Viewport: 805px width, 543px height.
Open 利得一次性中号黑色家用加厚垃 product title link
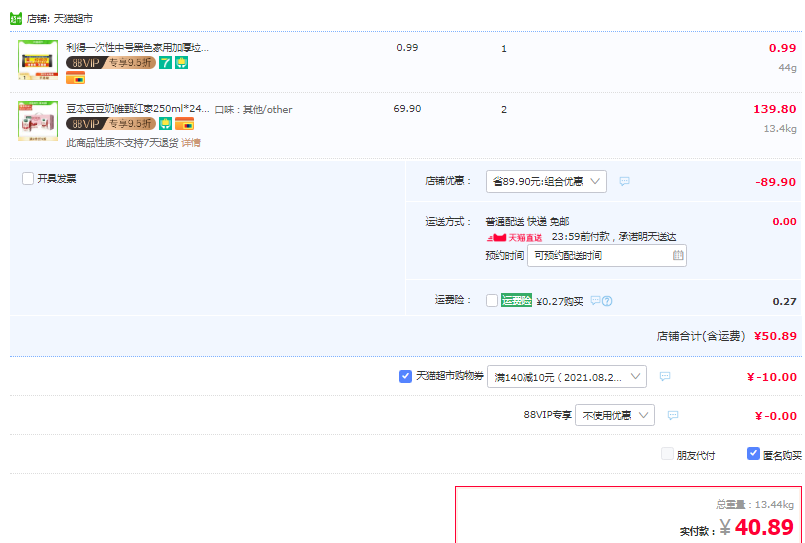click(x=138, y=48)
